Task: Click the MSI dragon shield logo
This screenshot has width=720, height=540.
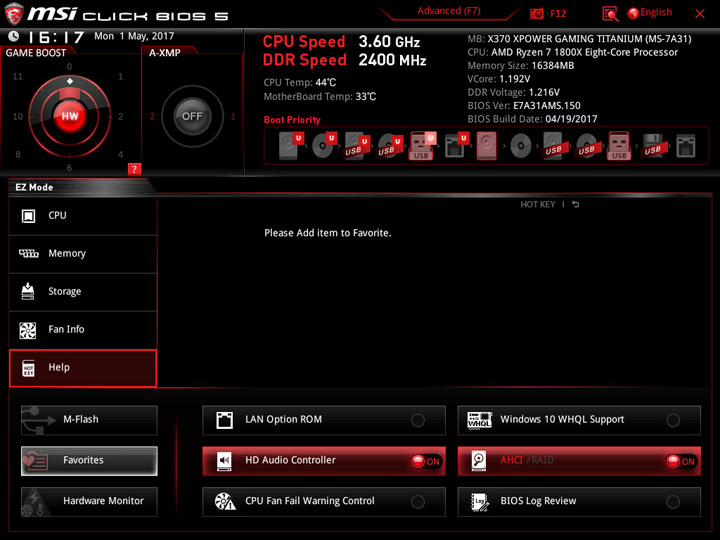Action: (14, 14)
